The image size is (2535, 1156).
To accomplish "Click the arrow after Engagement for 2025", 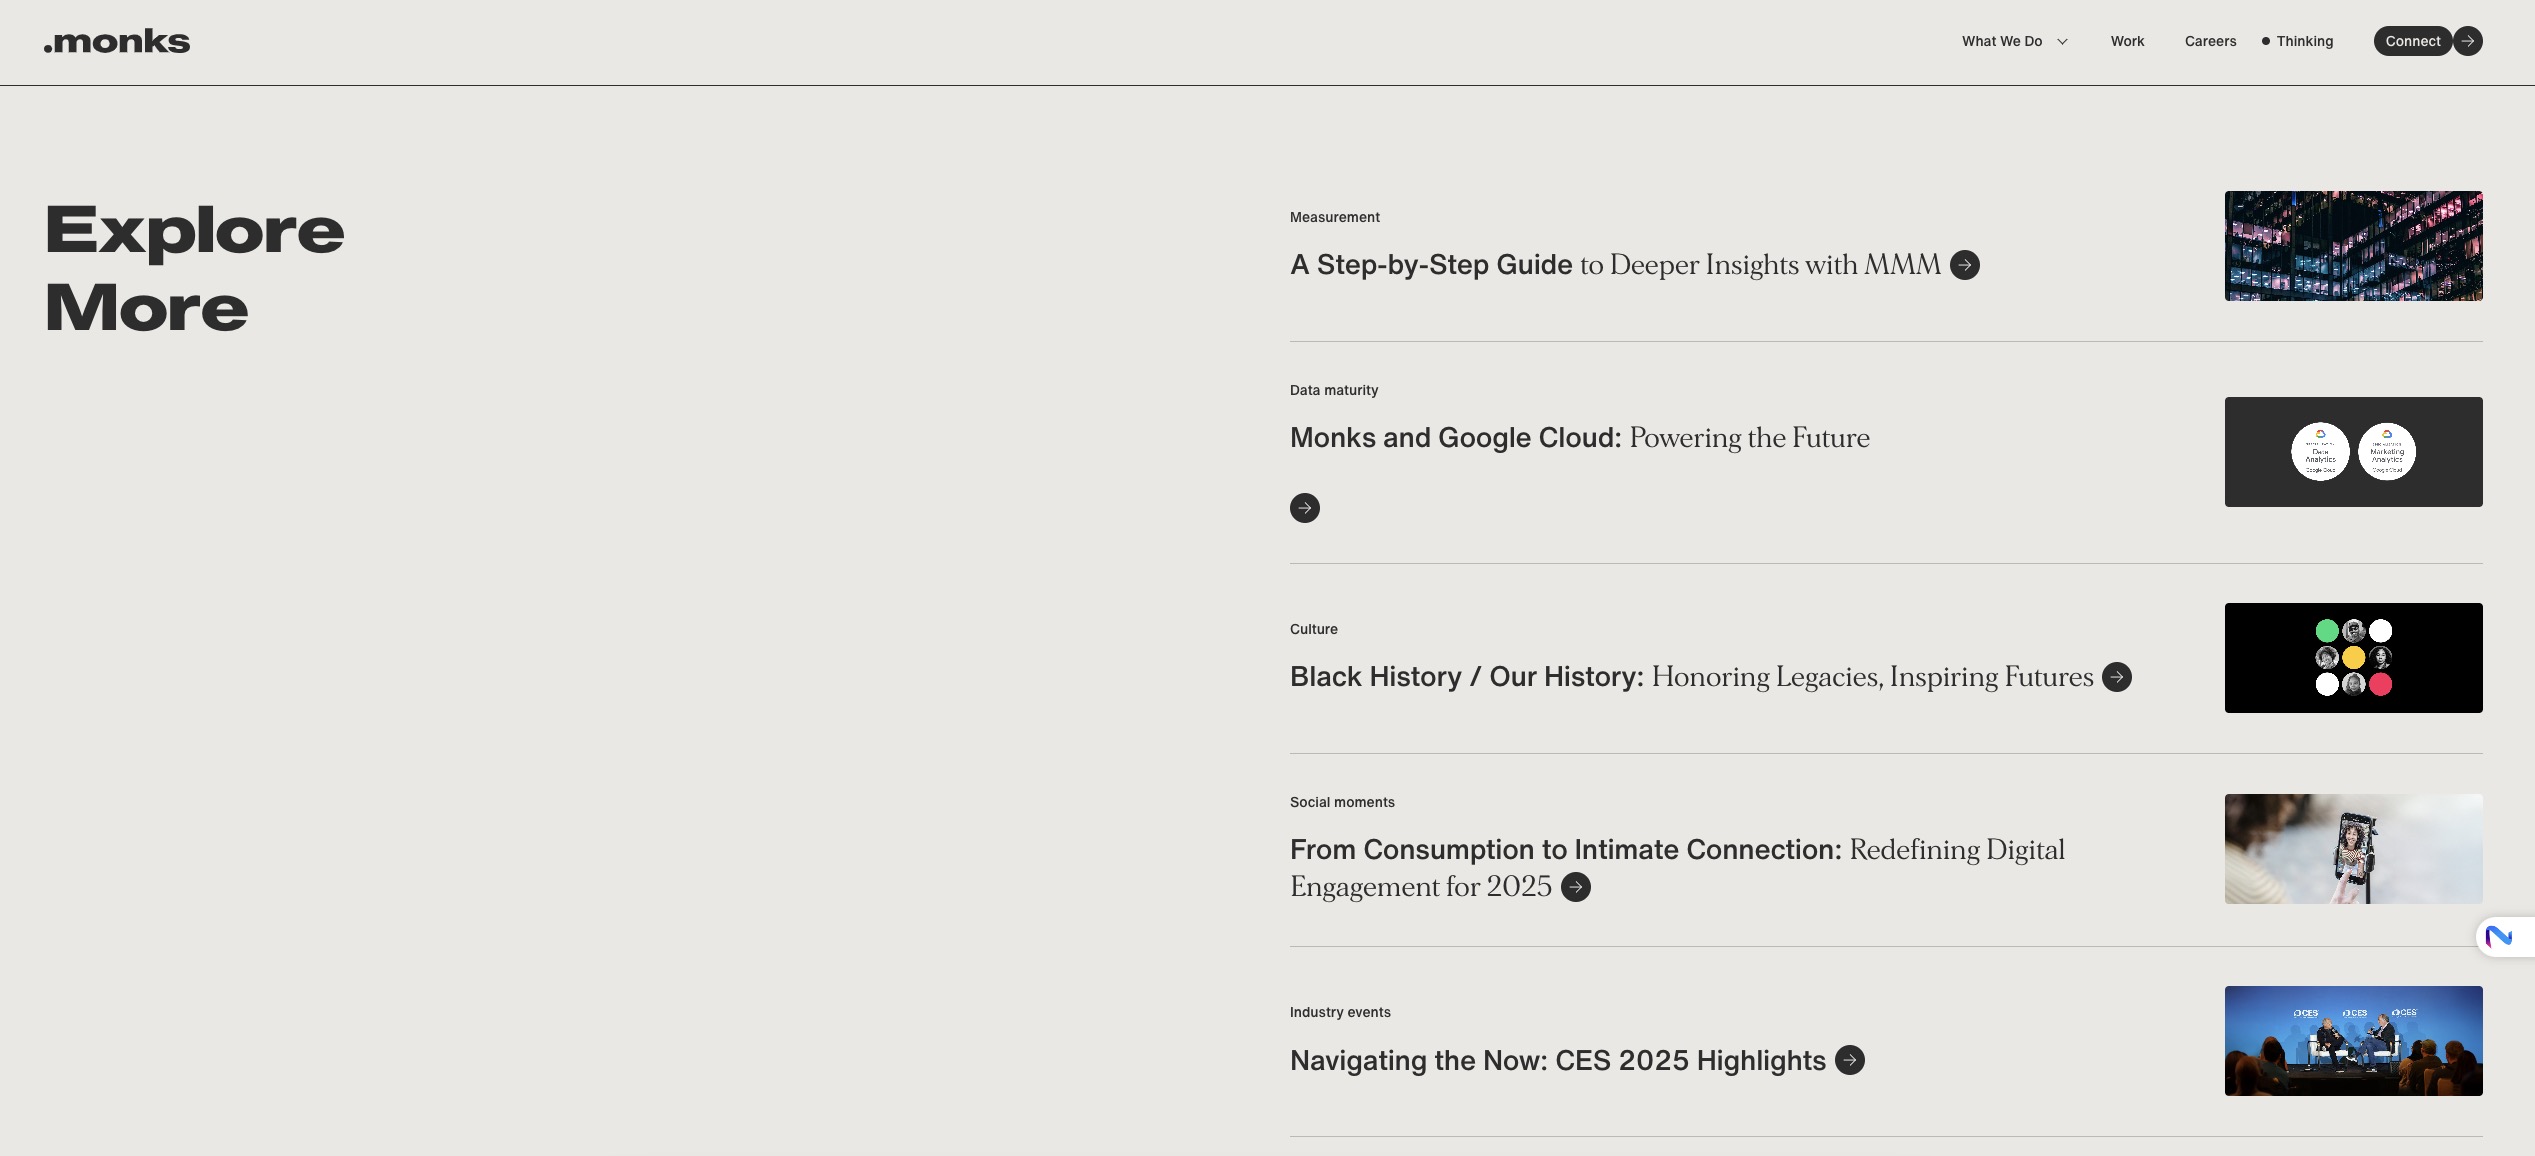I will (x=1575, y=887).
